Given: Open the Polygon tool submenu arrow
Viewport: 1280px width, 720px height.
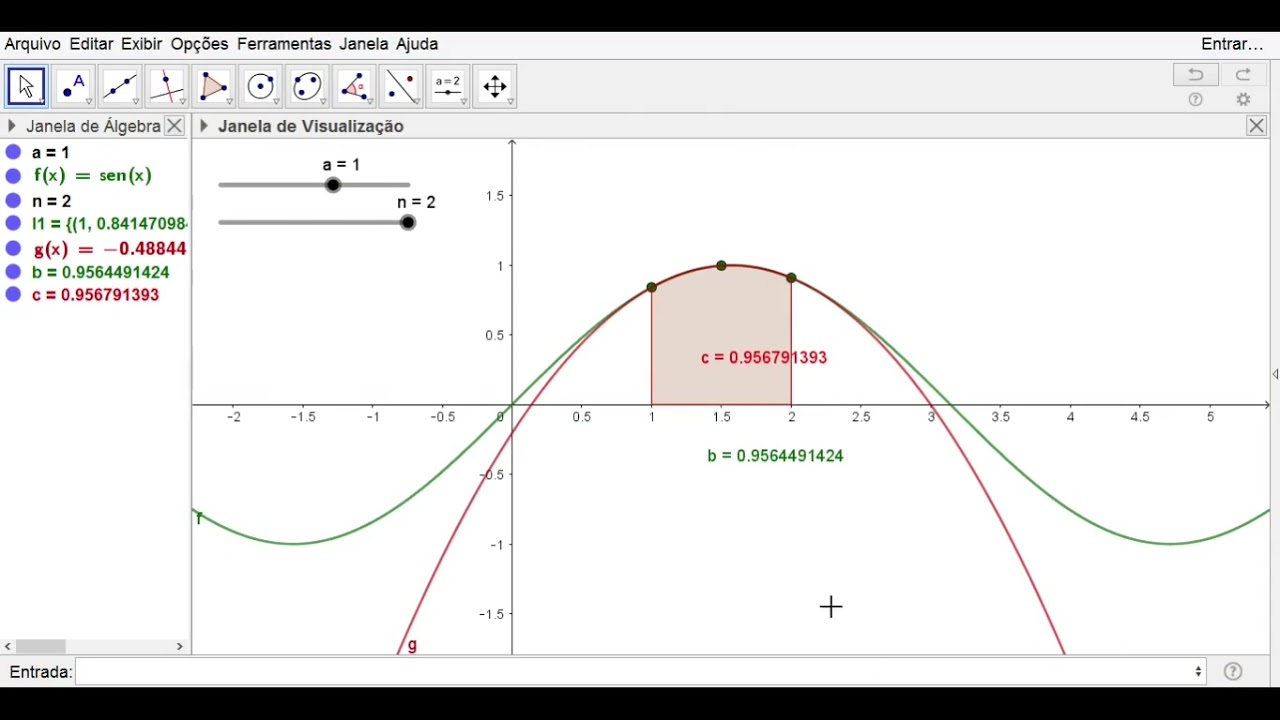Looking at the screenshot, I should click(229, 102).
